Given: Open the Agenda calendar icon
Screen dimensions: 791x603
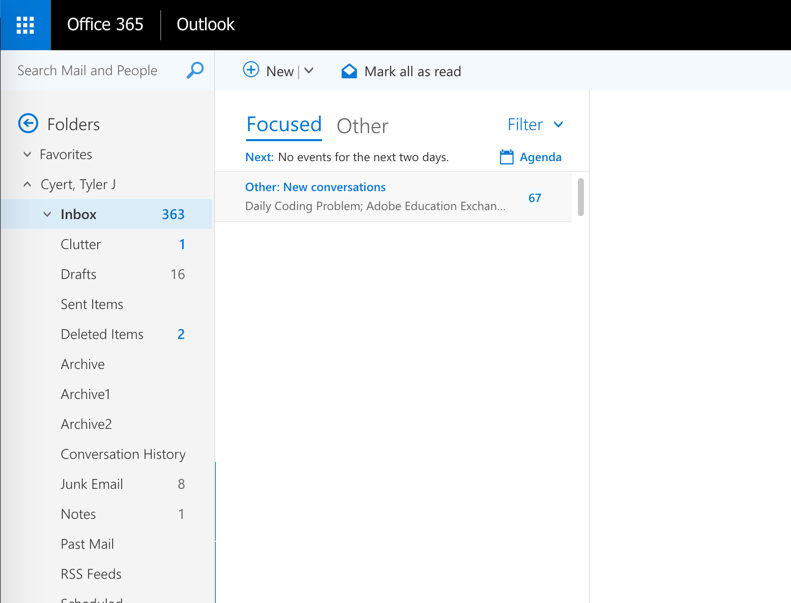Looking at the screenshot, I should click(507, 157).
